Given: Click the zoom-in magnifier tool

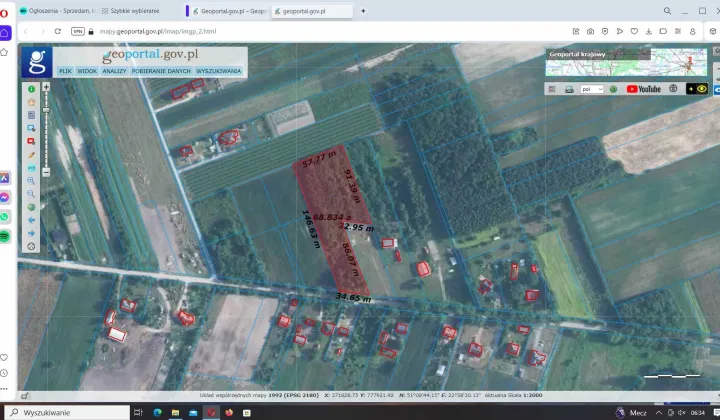Looking at the screenshot, I should click(32, 180).
